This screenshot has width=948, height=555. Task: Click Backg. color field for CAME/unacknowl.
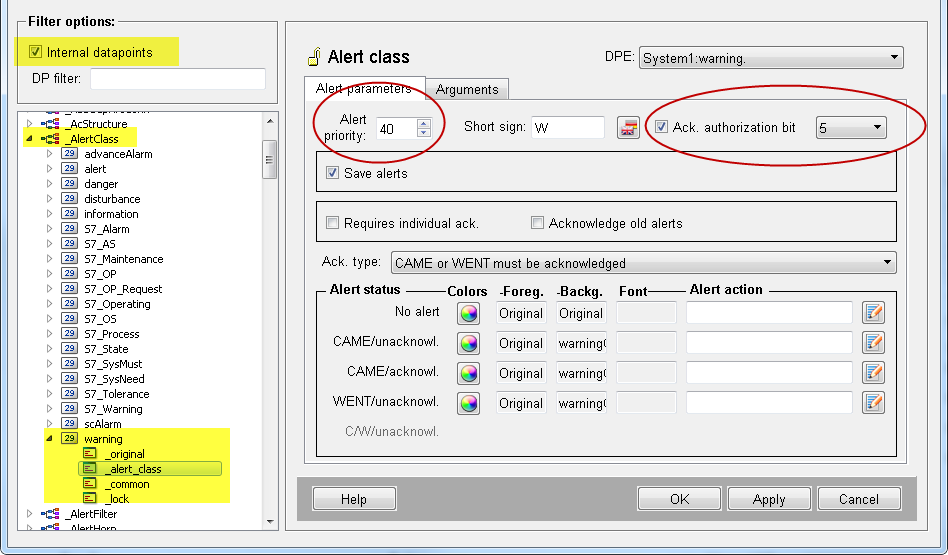[581, 343]
